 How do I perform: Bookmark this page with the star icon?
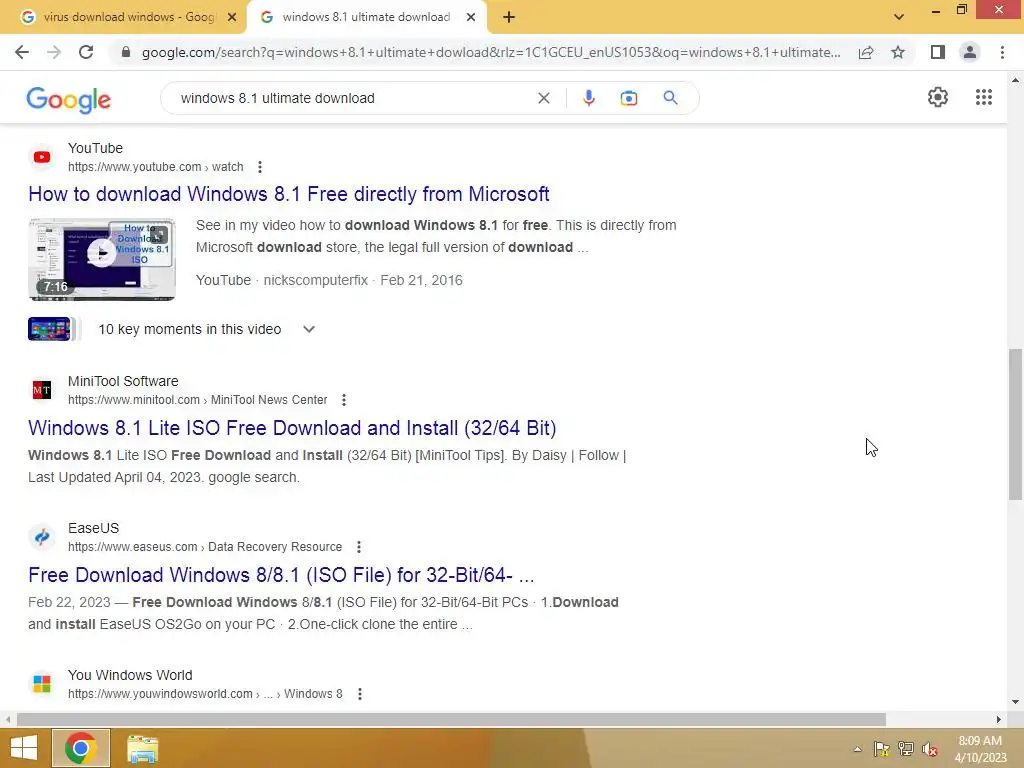coord(898,52)
